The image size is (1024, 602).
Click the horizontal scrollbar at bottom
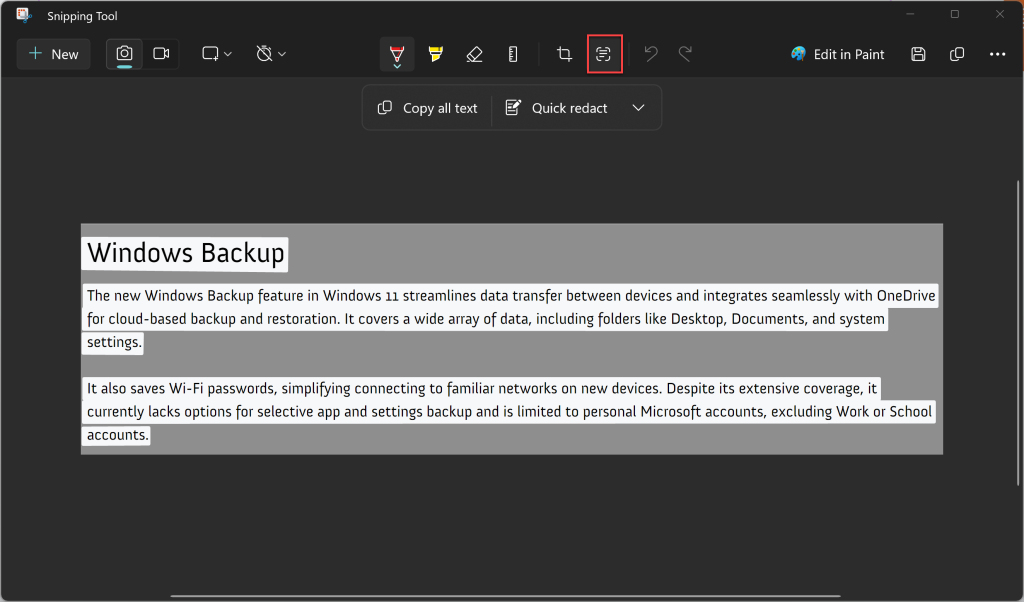tap(504, 596)
